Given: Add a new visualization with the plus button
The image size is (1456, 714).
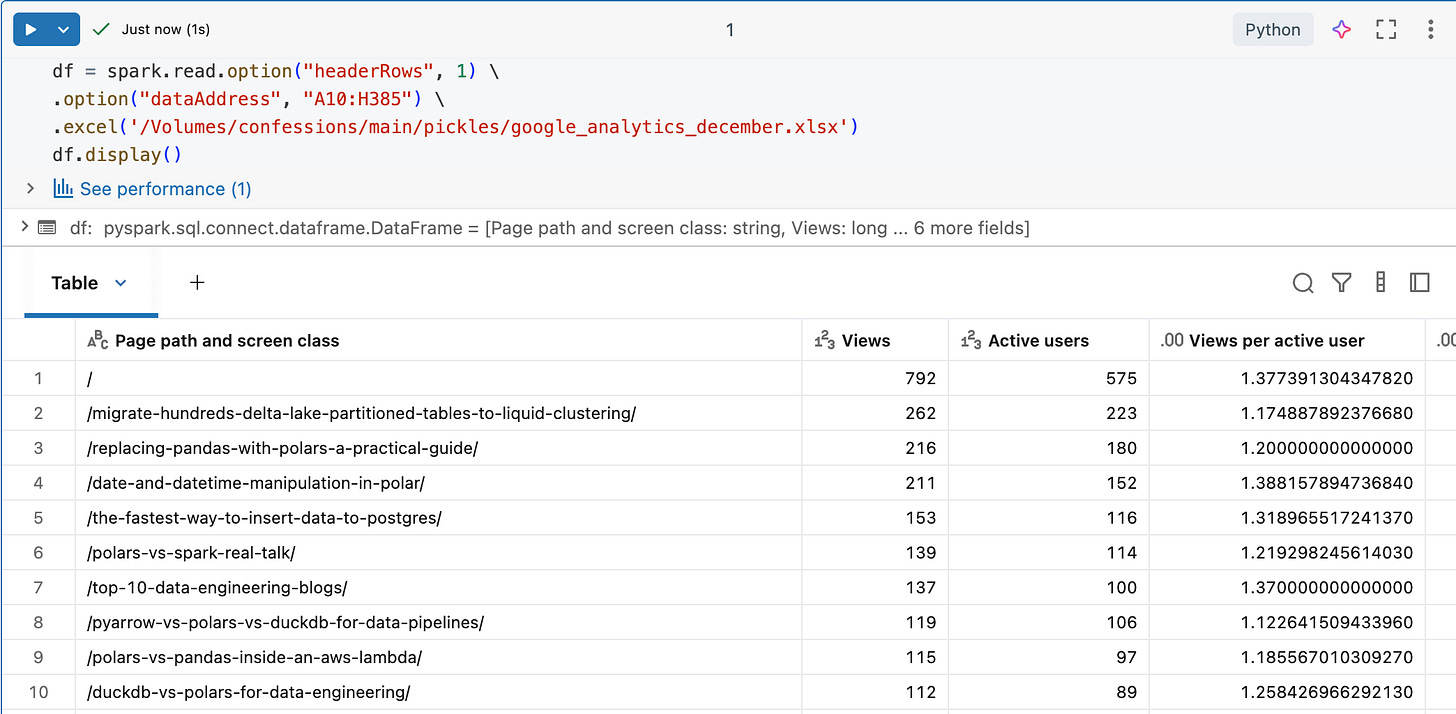Looking at the screenshot, I should coord(197,283).
